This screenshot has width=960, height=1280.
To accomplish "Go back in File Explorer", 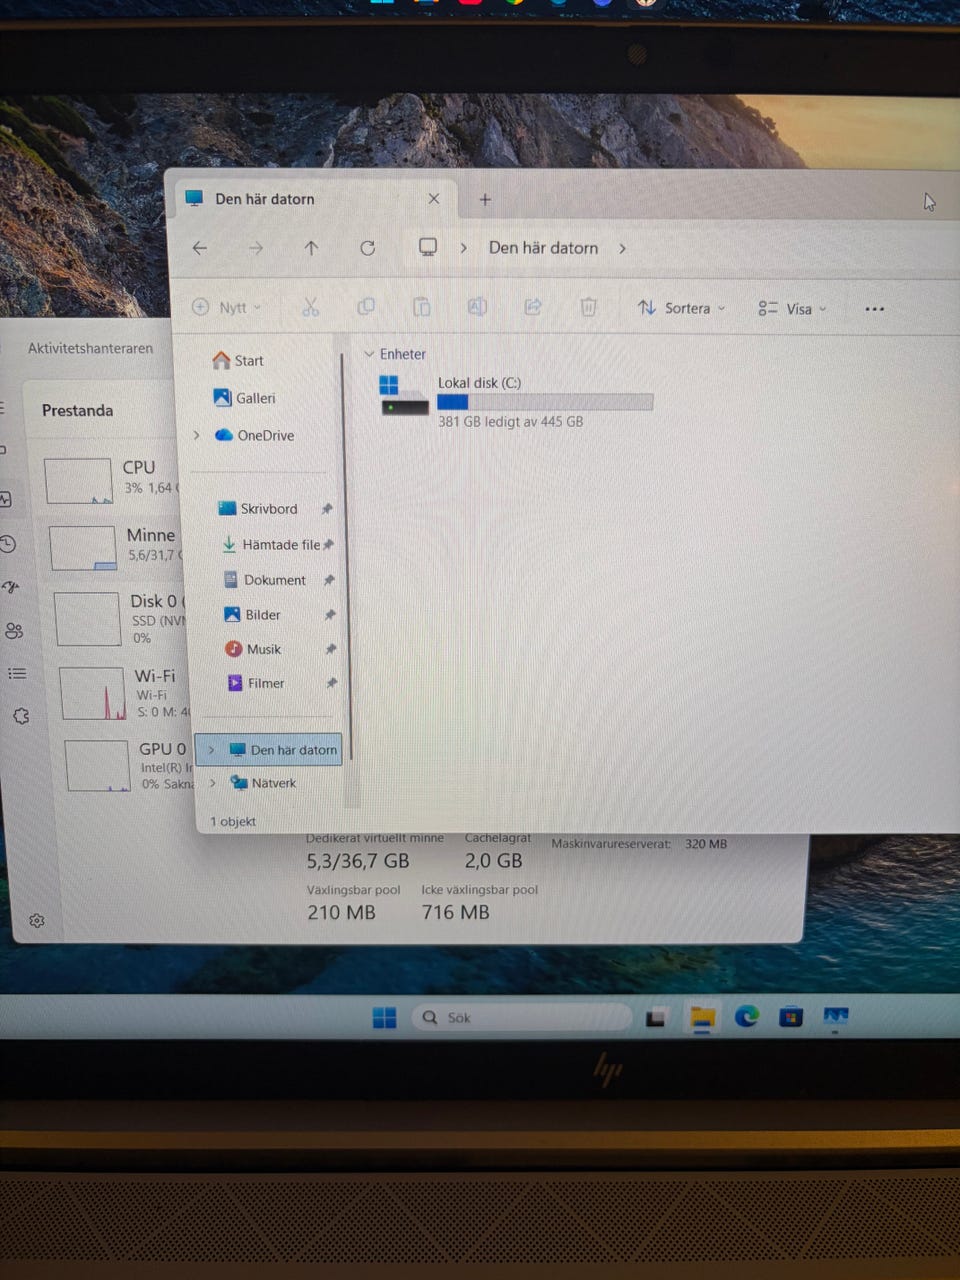I will tap(200, 248).
